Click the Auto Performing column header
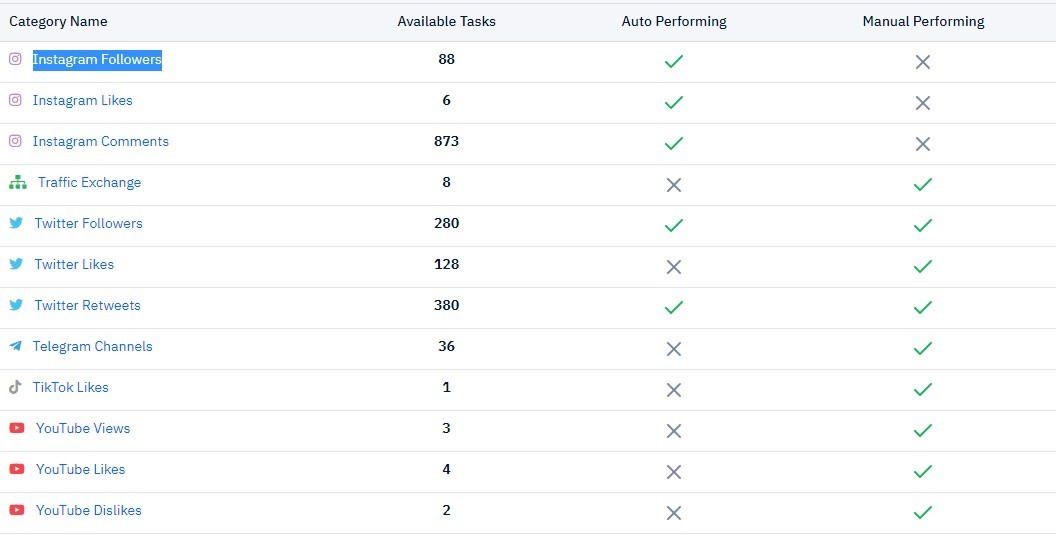1056x535 pixels. pos(674,22)
